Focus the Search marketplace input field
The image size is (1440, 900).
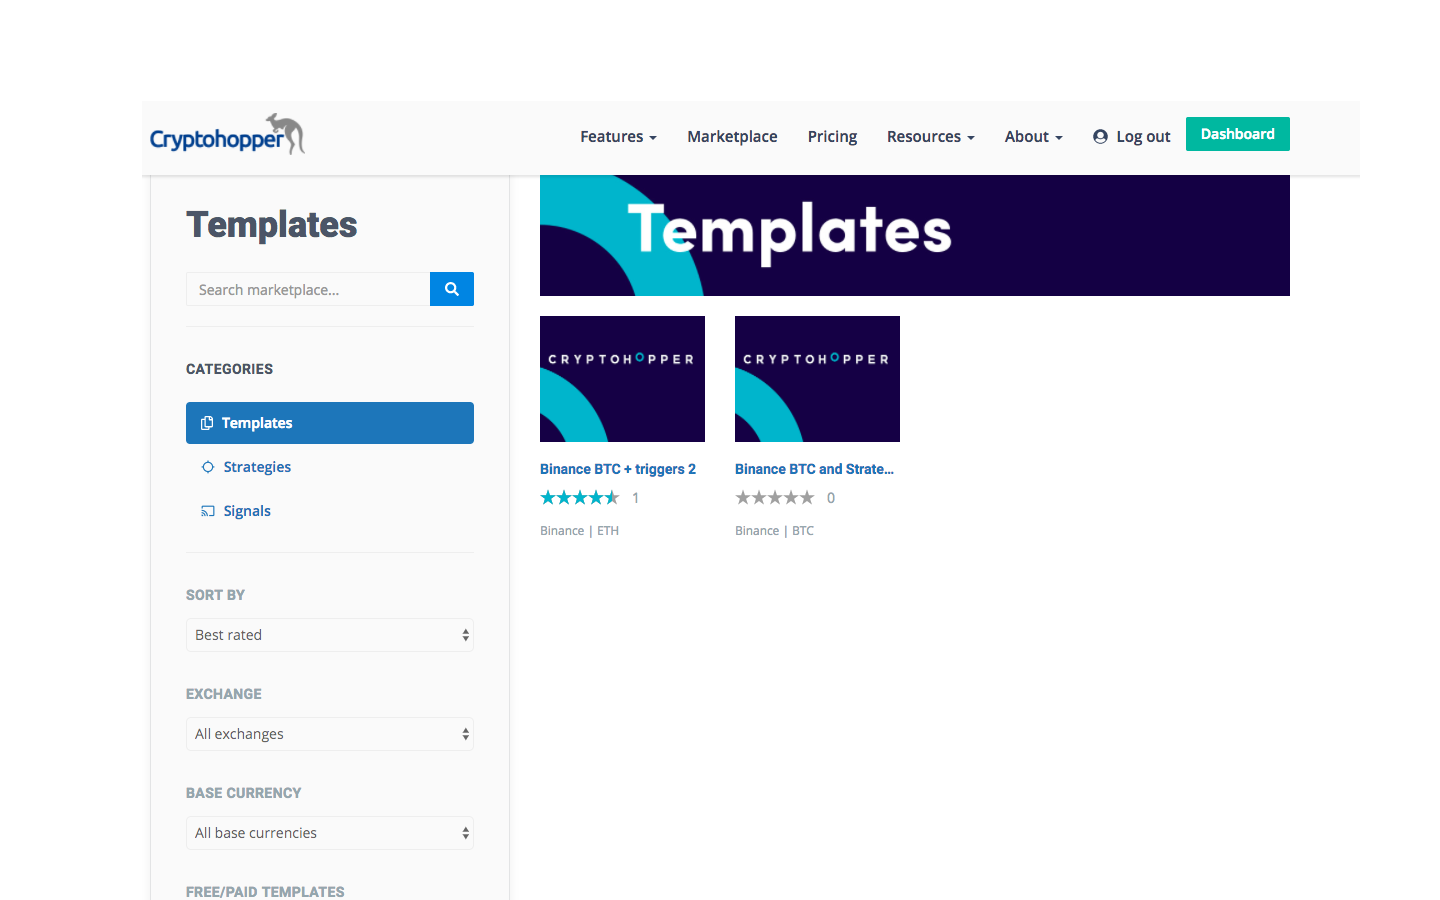tap(308, 289)
